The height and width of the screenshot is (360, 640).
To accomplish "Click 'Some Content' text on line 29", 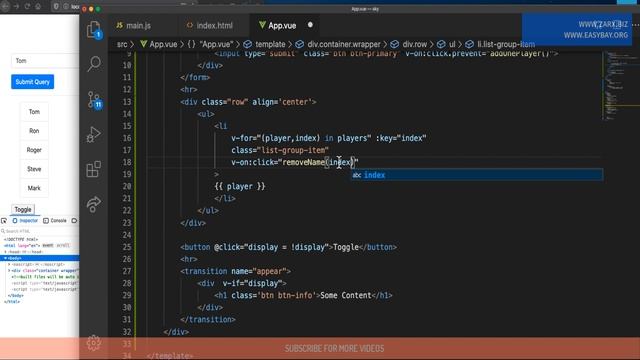I will point(346,295).
